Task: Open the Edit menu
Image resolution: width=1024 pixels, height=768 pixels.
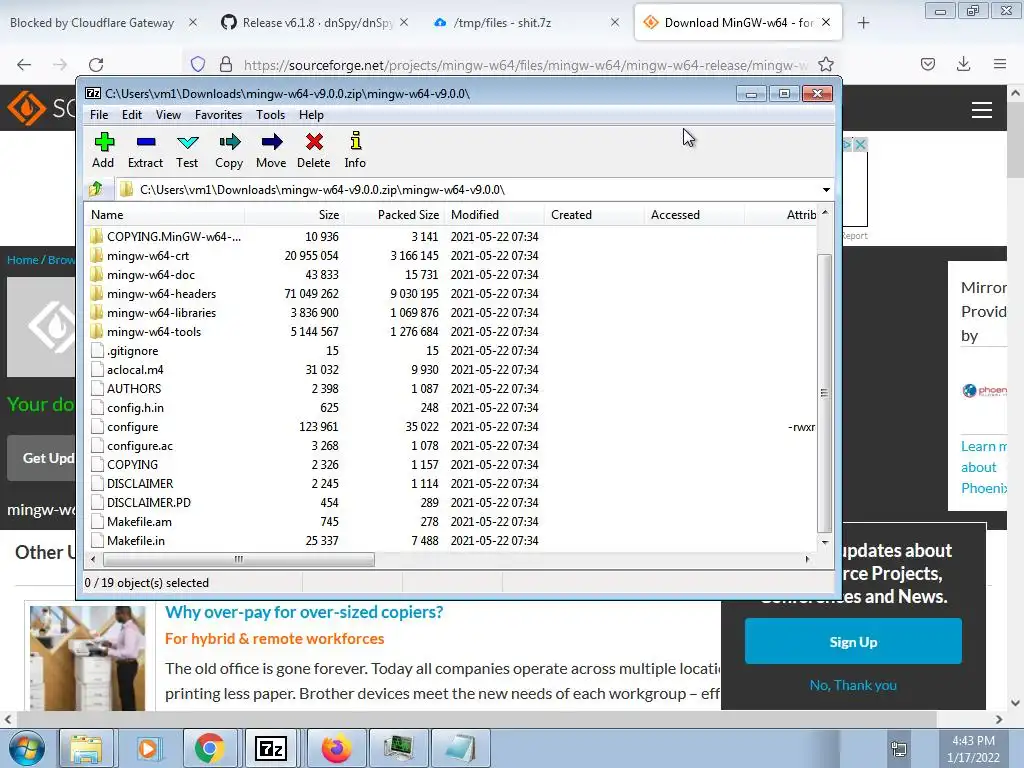Action: pos(132,115)
